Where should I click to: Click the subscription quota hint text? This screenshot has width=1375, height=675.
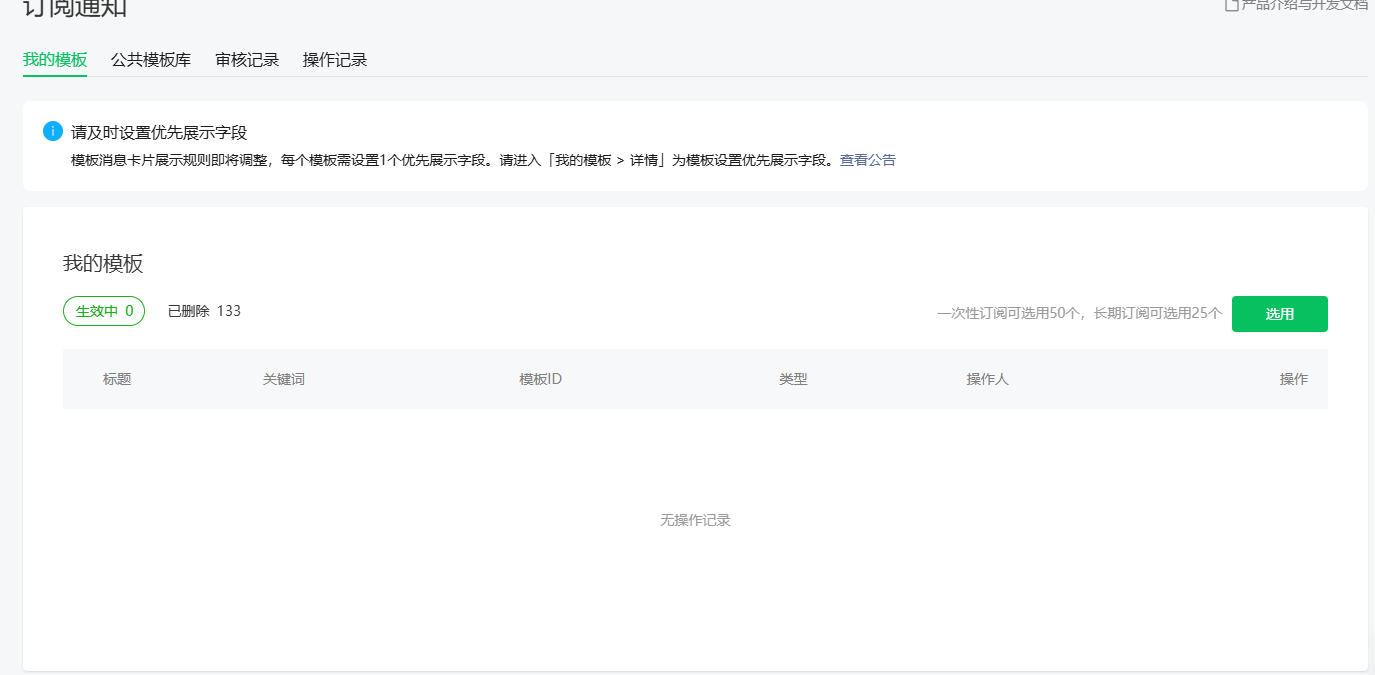point(1079,313)
